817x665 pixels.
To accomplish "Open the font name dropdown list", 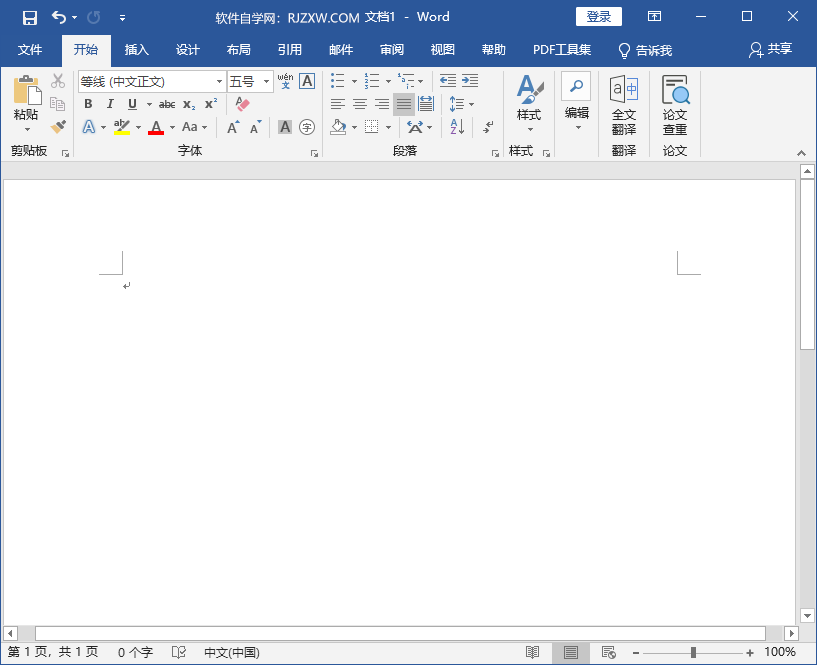I will (218, 81).
